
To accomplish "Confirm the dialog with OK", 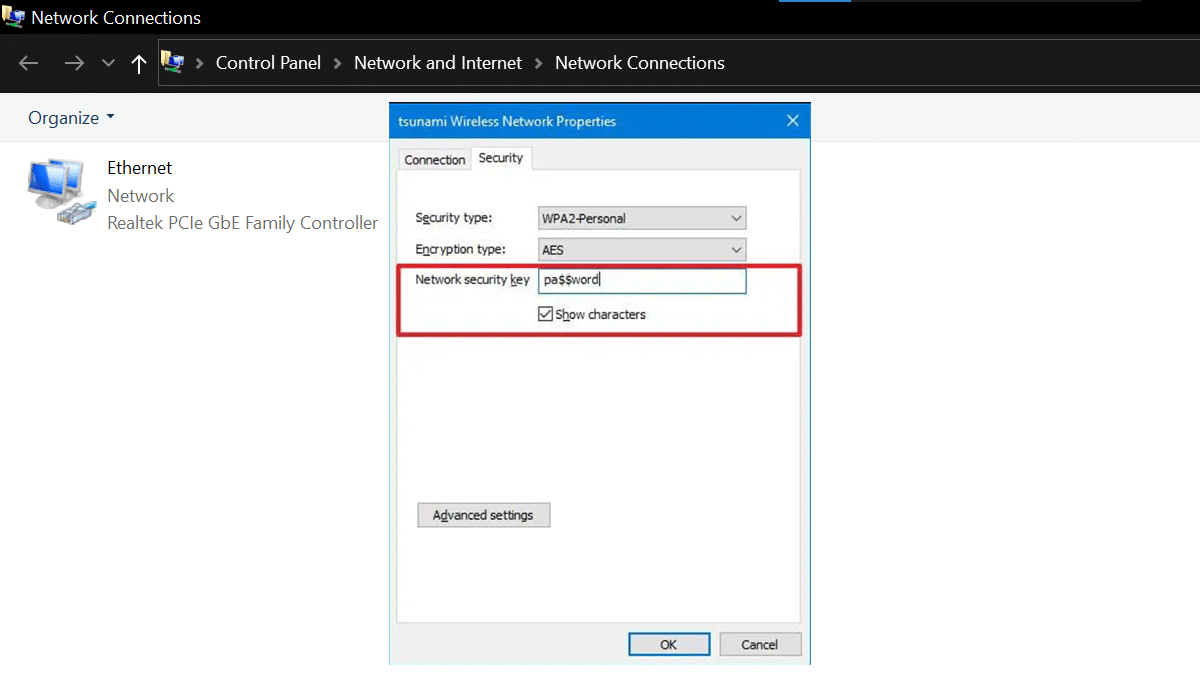I will pyautogui.click(x=669, y=645).
